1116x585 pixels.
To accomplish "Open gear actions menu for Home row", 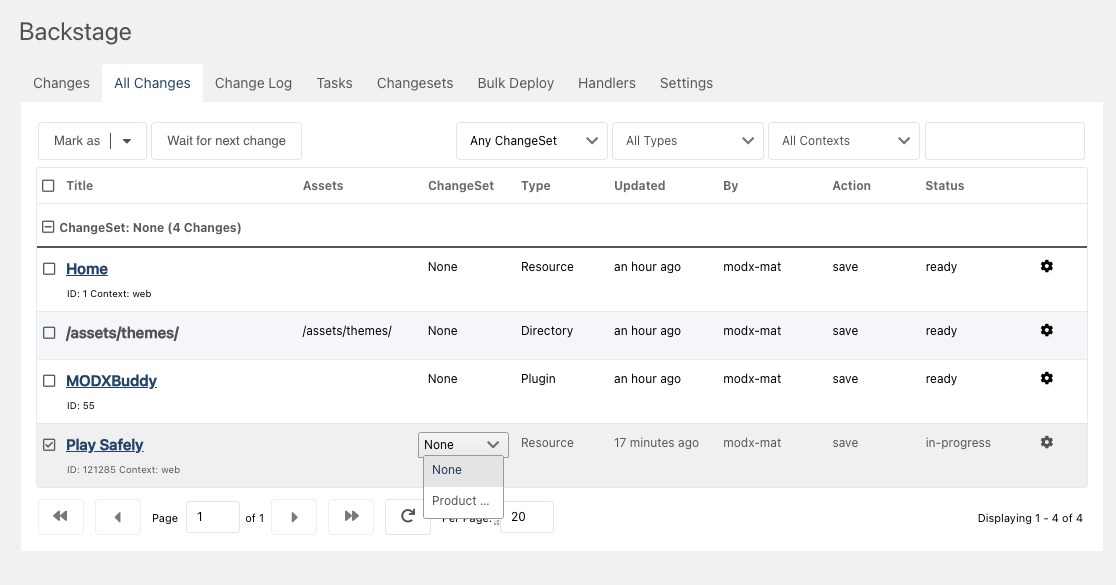I will click(1046, 266).
